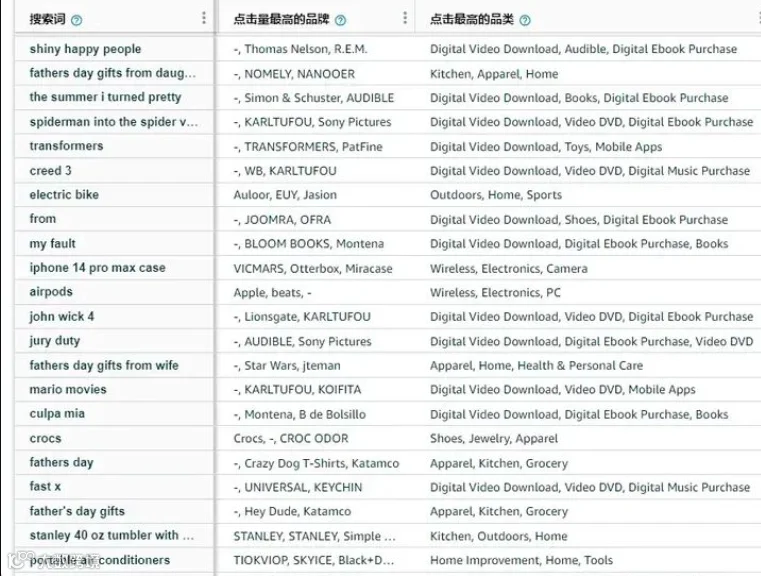The height and width of the screenshot is (576, 761).
Task: Click category cell 'Wireless, Electronics, Camera'
Action: click(509, 269)
